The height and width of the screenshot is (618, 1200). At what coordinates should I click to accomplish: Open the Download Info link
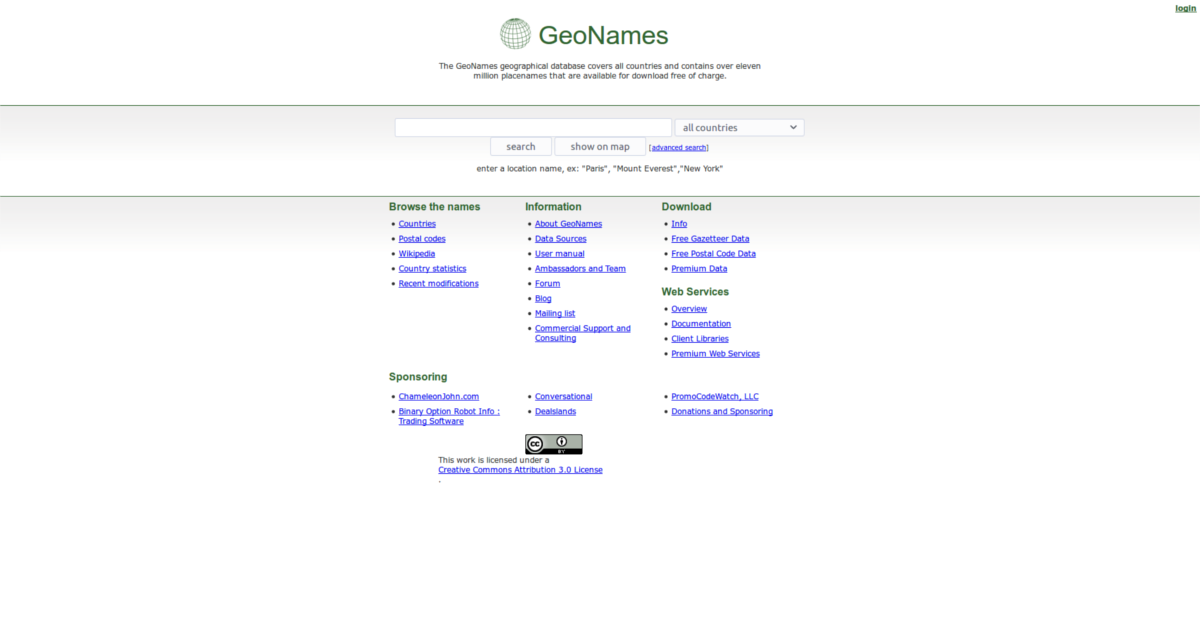(679, 224)
